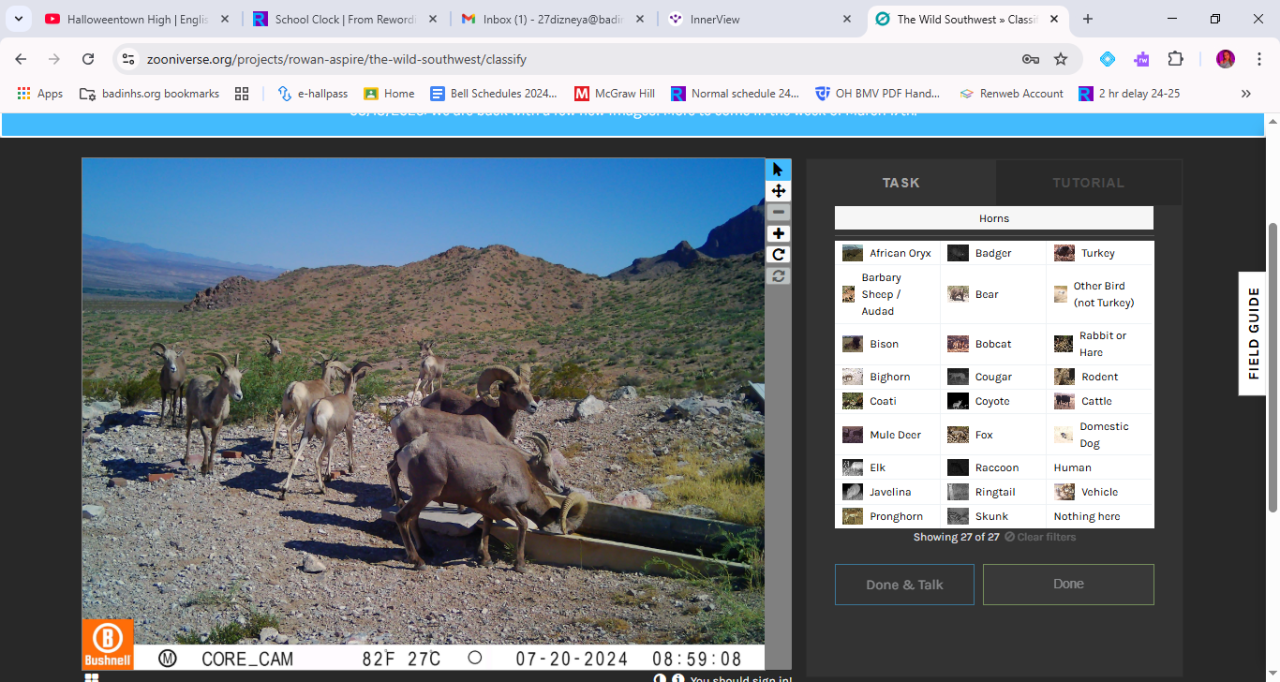The image size is (1280, 682).
Task: Click the Done & Talk button
Action: pyautogui.click(x=904, y=585)
